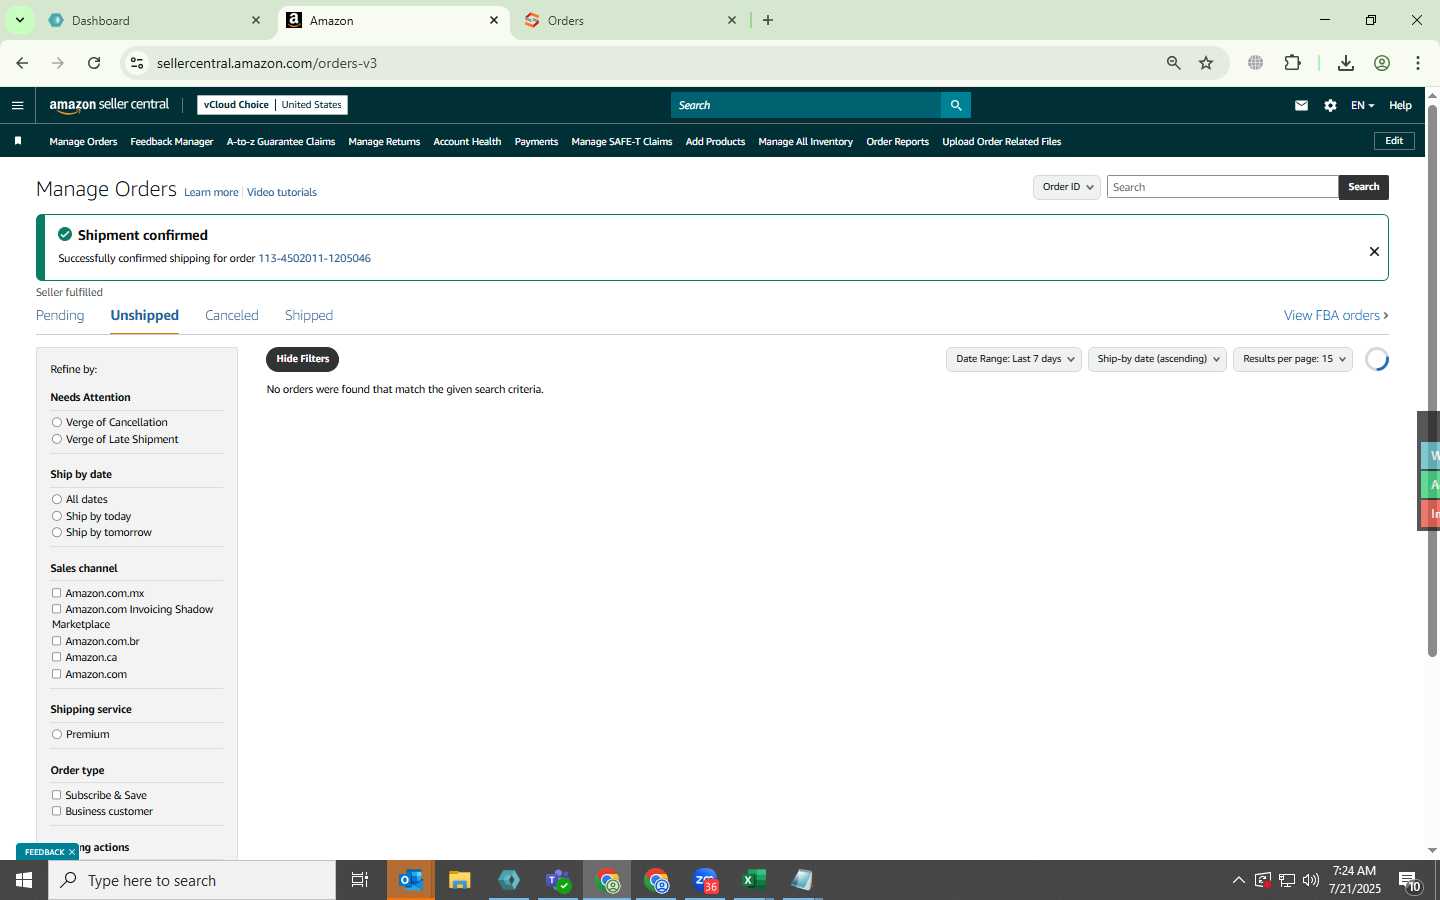1440x900 pixels.
Task: Switch to the Canceled orders tab
Action: [x=232, y=315]
